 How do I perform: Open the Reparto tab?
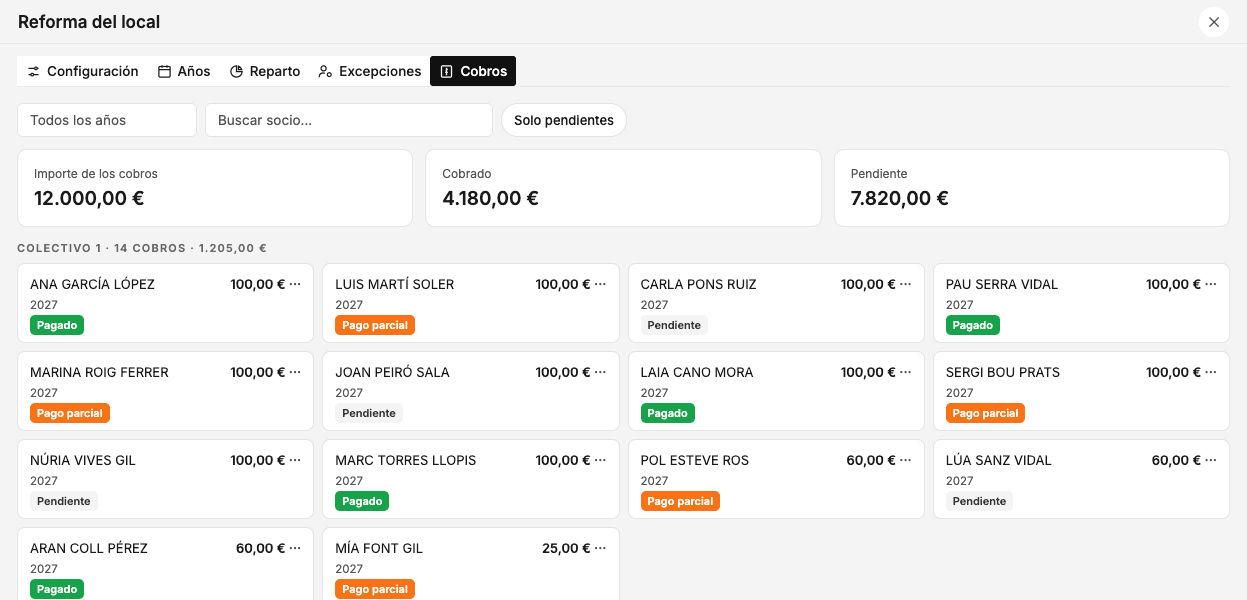tap(265, 71)
